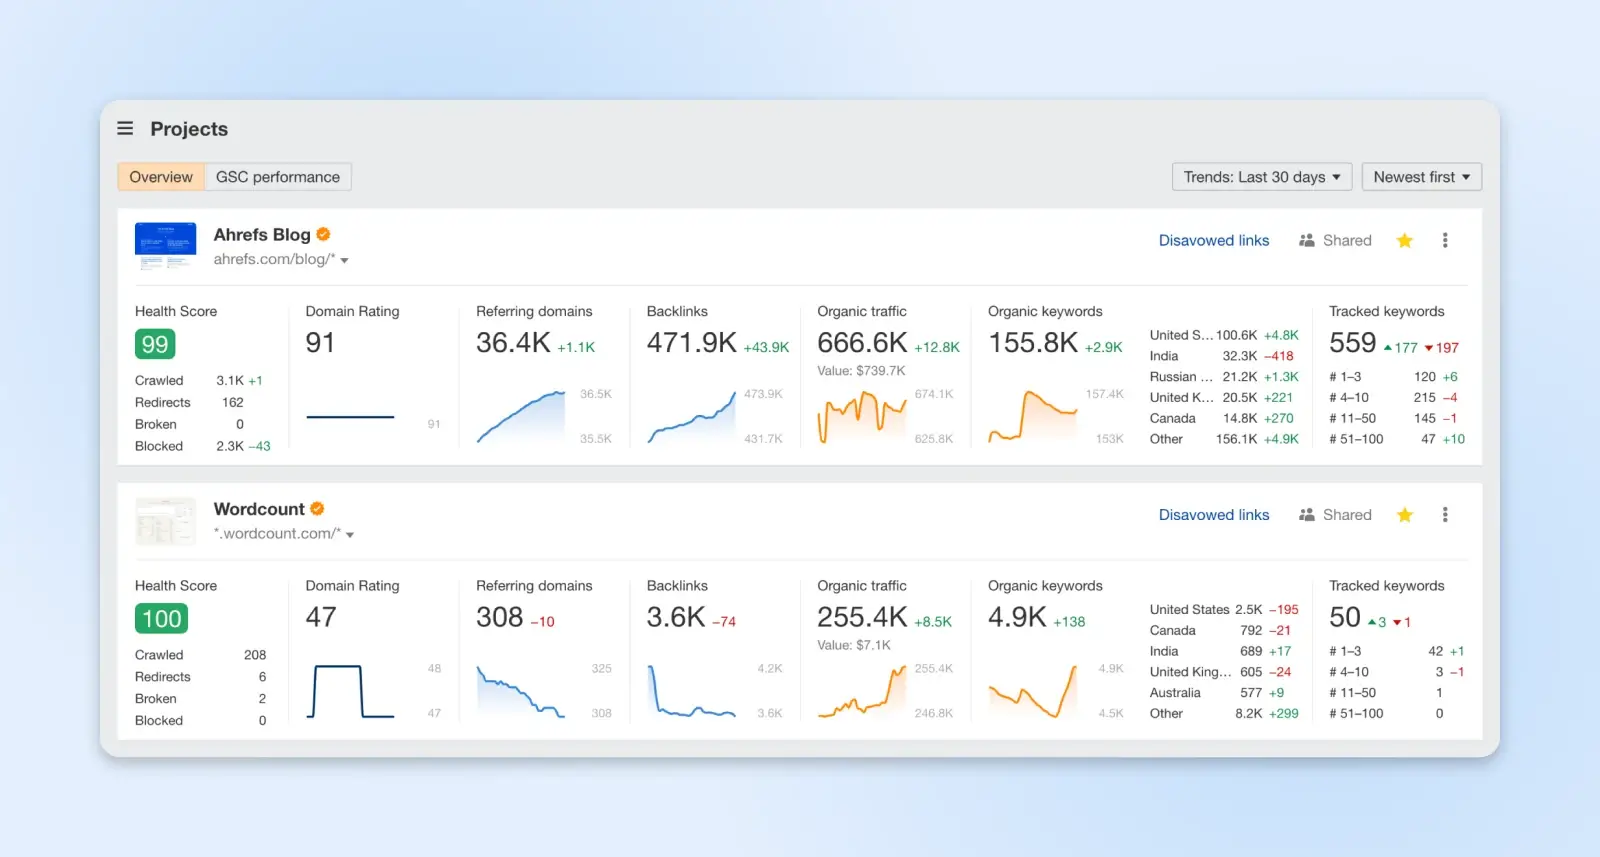Open Disavowed links for Ahrefs Blog

click(x=1213, y=241)
